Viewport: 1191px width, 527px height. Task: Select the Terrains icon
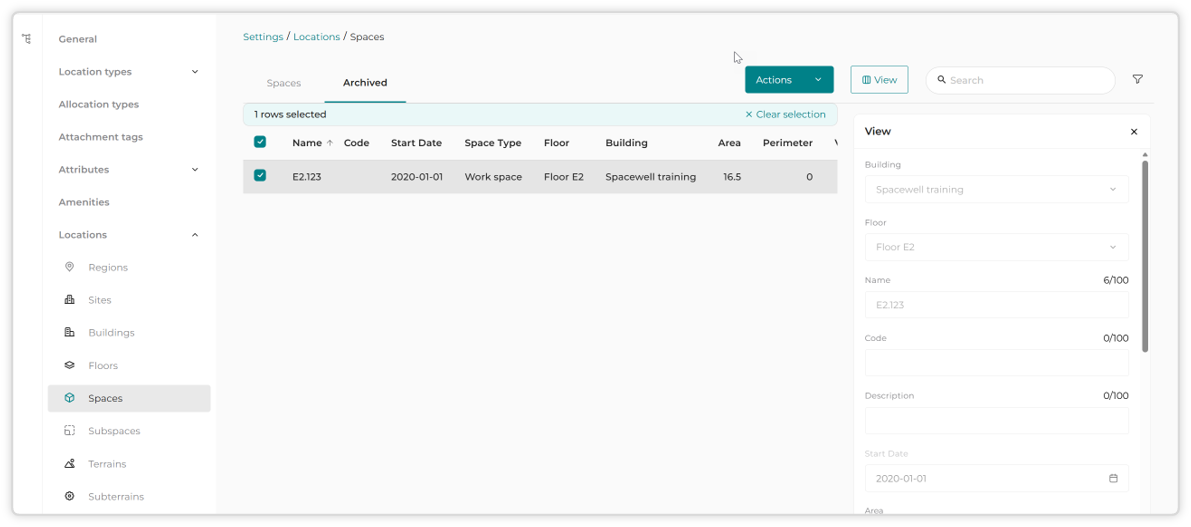[x=70, y=463]
